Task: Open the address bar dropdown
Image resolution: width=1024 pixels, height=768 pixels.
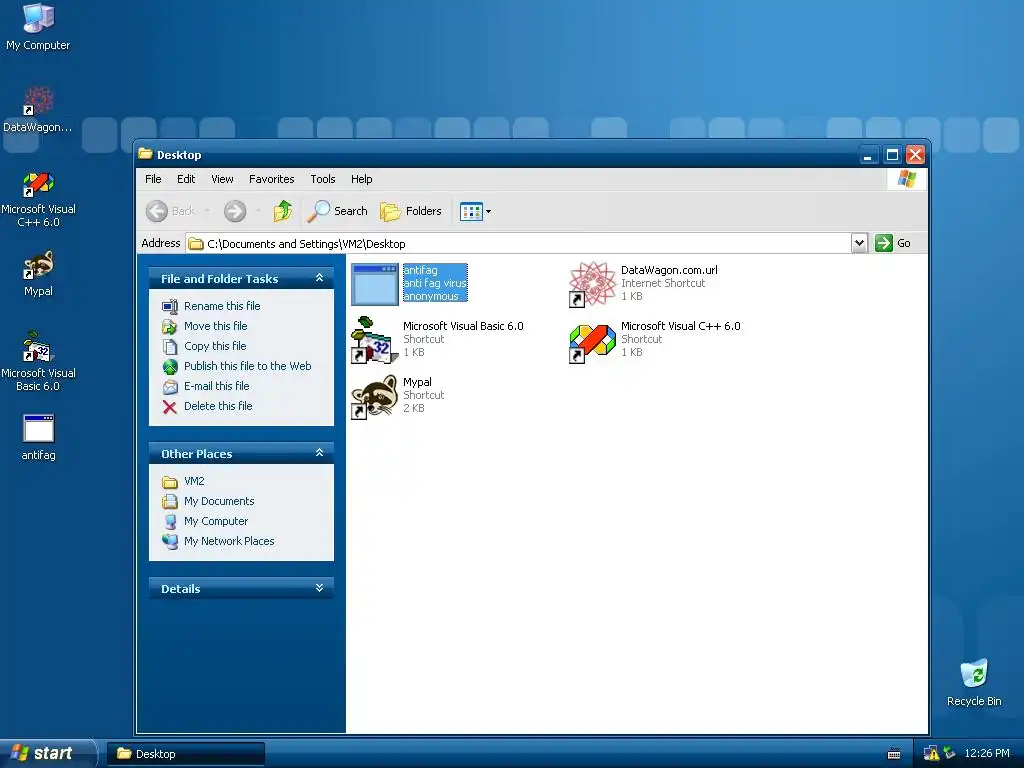Action: point(859,243)
